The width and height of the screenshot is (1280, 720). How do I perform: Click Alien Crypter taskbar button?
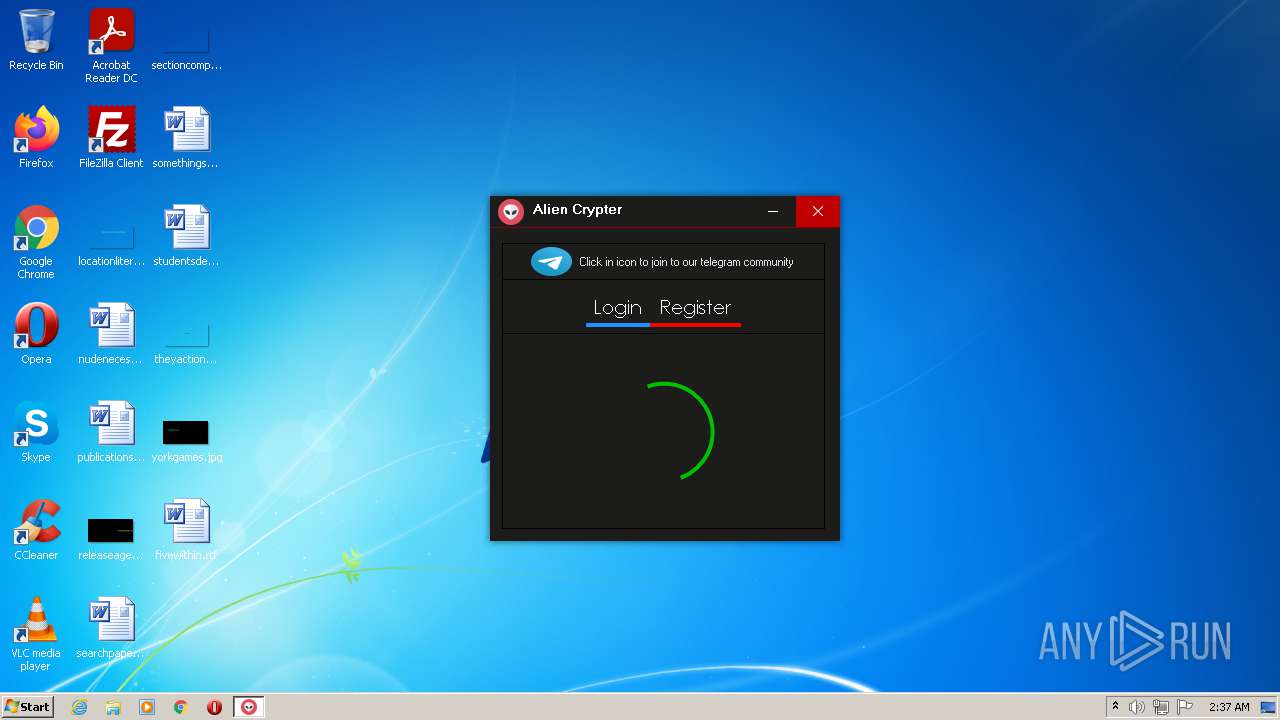(x=249, y=707)
